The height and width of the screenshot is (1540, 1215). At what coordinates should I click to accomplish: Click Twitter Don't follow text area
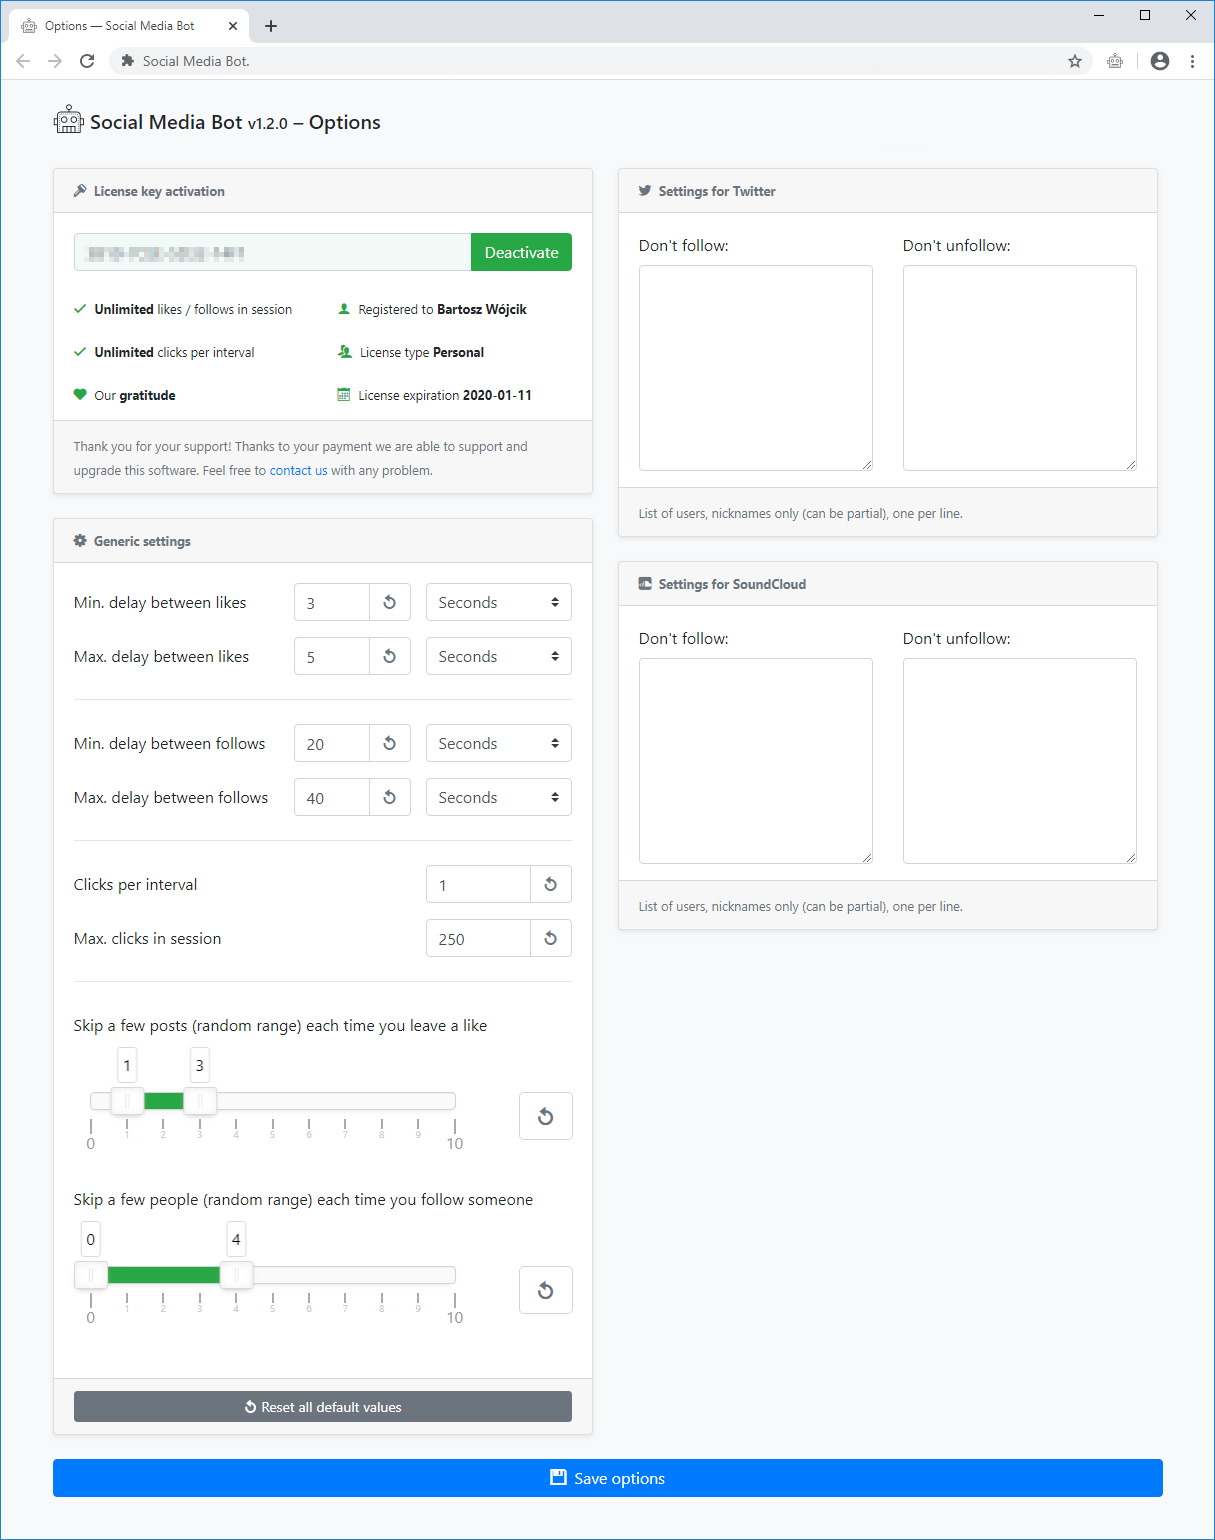tap(756, 368)
